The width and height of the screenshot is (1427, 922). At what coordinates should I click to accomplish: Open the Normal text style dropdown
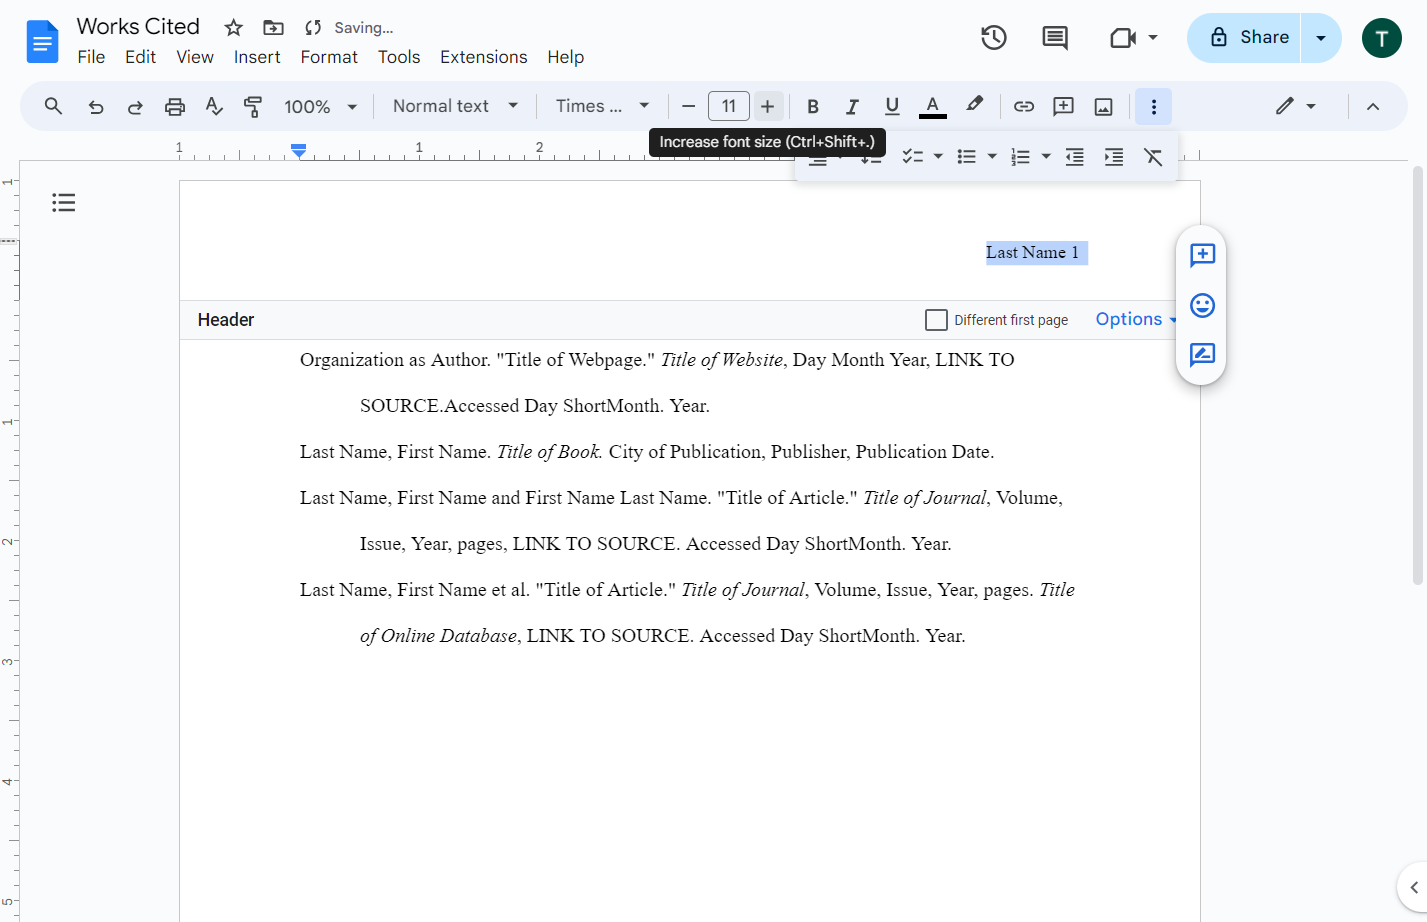coord(455,106)
